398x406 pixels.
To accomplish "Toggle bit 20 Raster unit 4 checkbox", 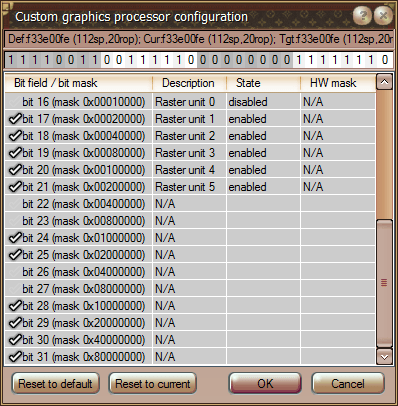I will (15, 170).
